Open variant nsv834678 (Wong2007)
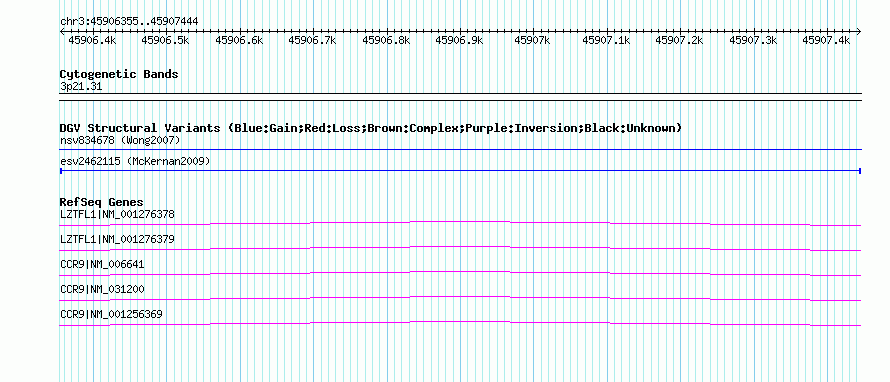Screen dimensions: 890x382 pos(120,140)
